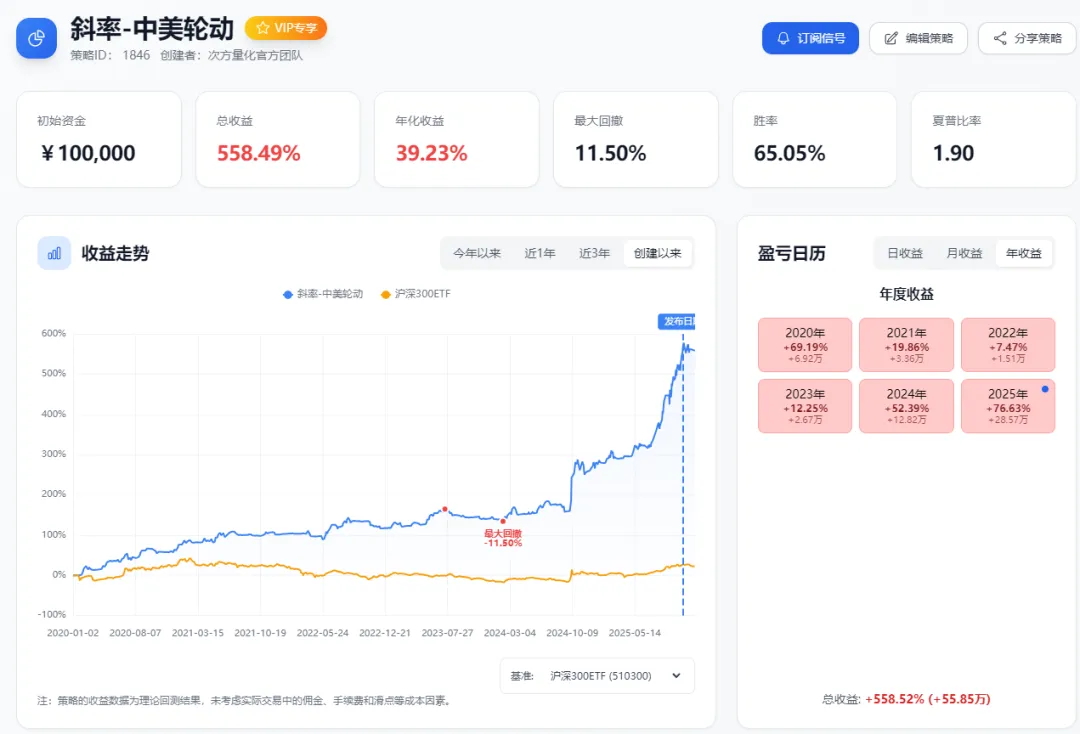Click the share icon on 分享策略
The image size is (1080, 734).
(x=999, y=39)
